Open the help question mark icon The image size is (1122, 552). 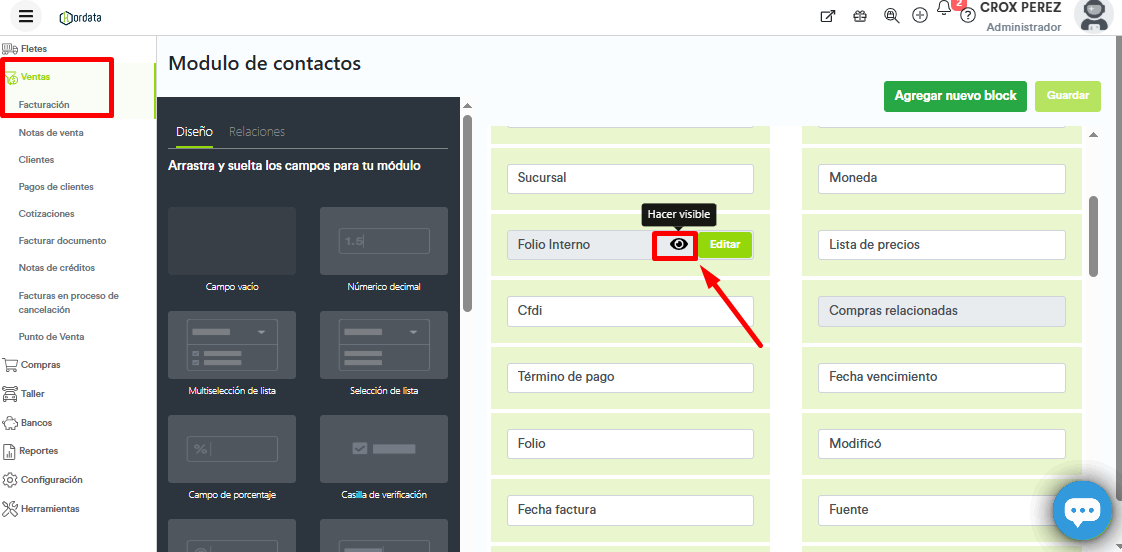tap(967, 16)
